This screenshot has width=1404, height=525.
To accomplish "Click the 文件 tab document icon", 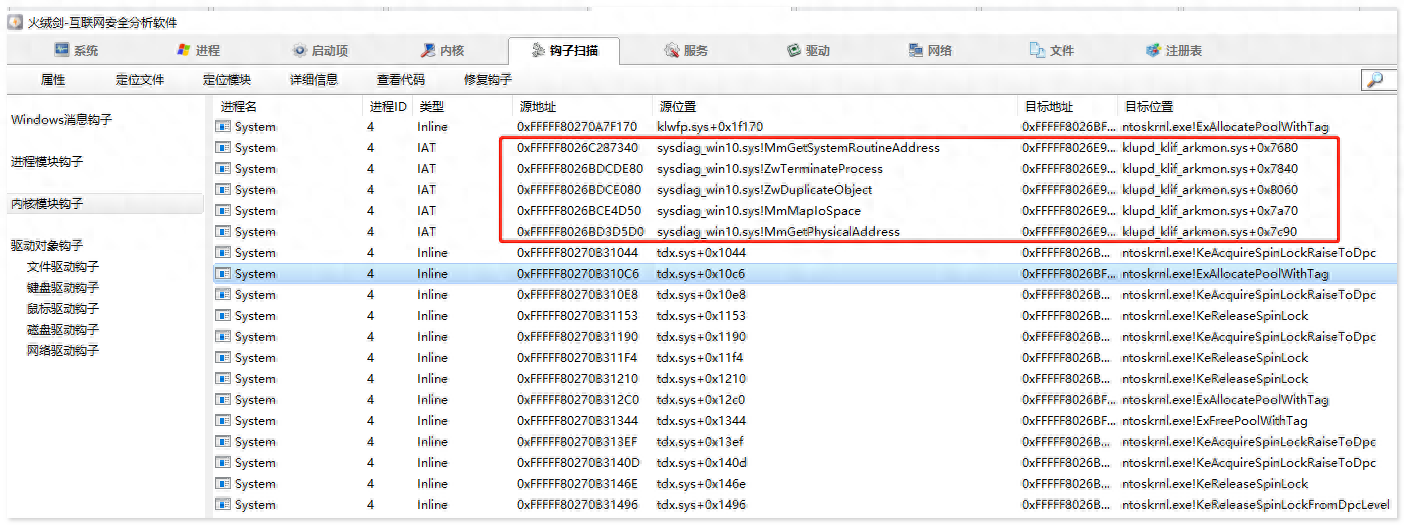I will click(1038, 50).
